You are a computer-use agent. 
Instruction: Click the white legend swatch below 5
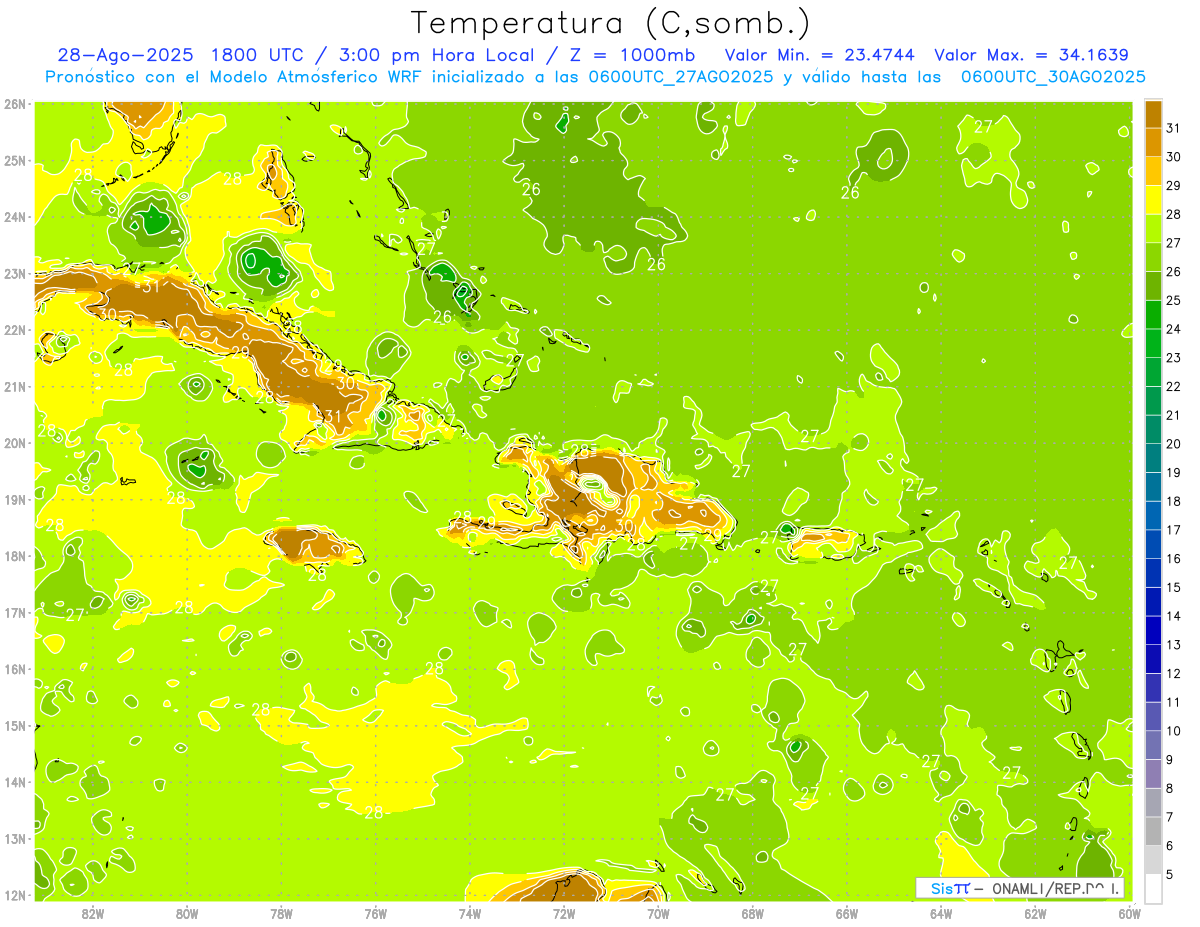pyautogui.click(x=1153, y=887)
